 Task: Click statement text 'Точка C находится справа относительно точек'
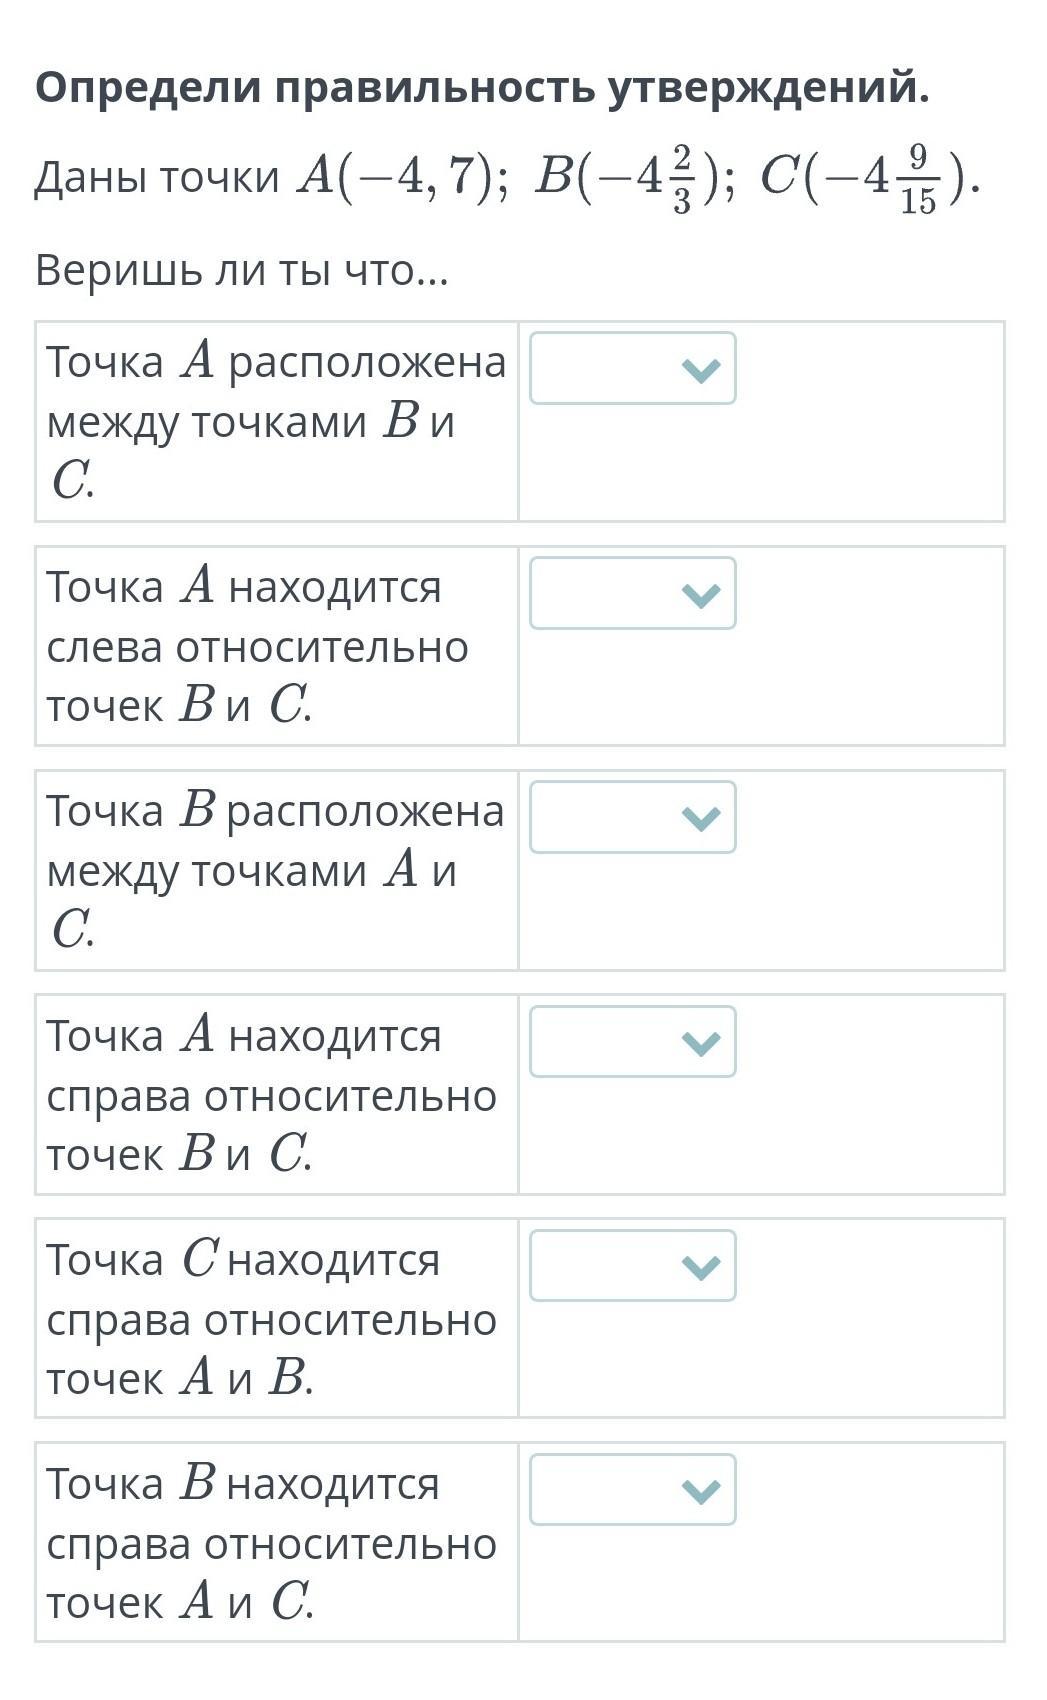click(271, 1319)
